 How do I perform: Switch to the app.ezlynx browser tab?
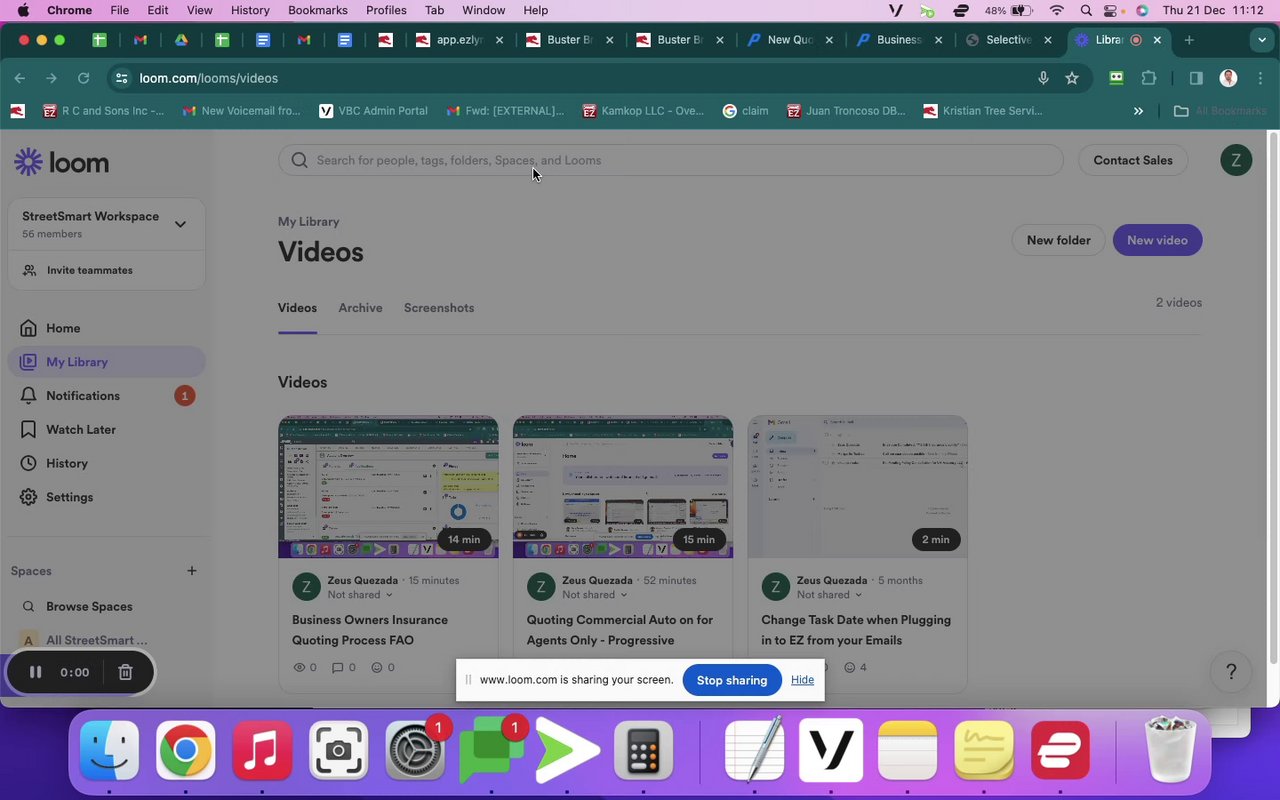click(x=460, y=40)
